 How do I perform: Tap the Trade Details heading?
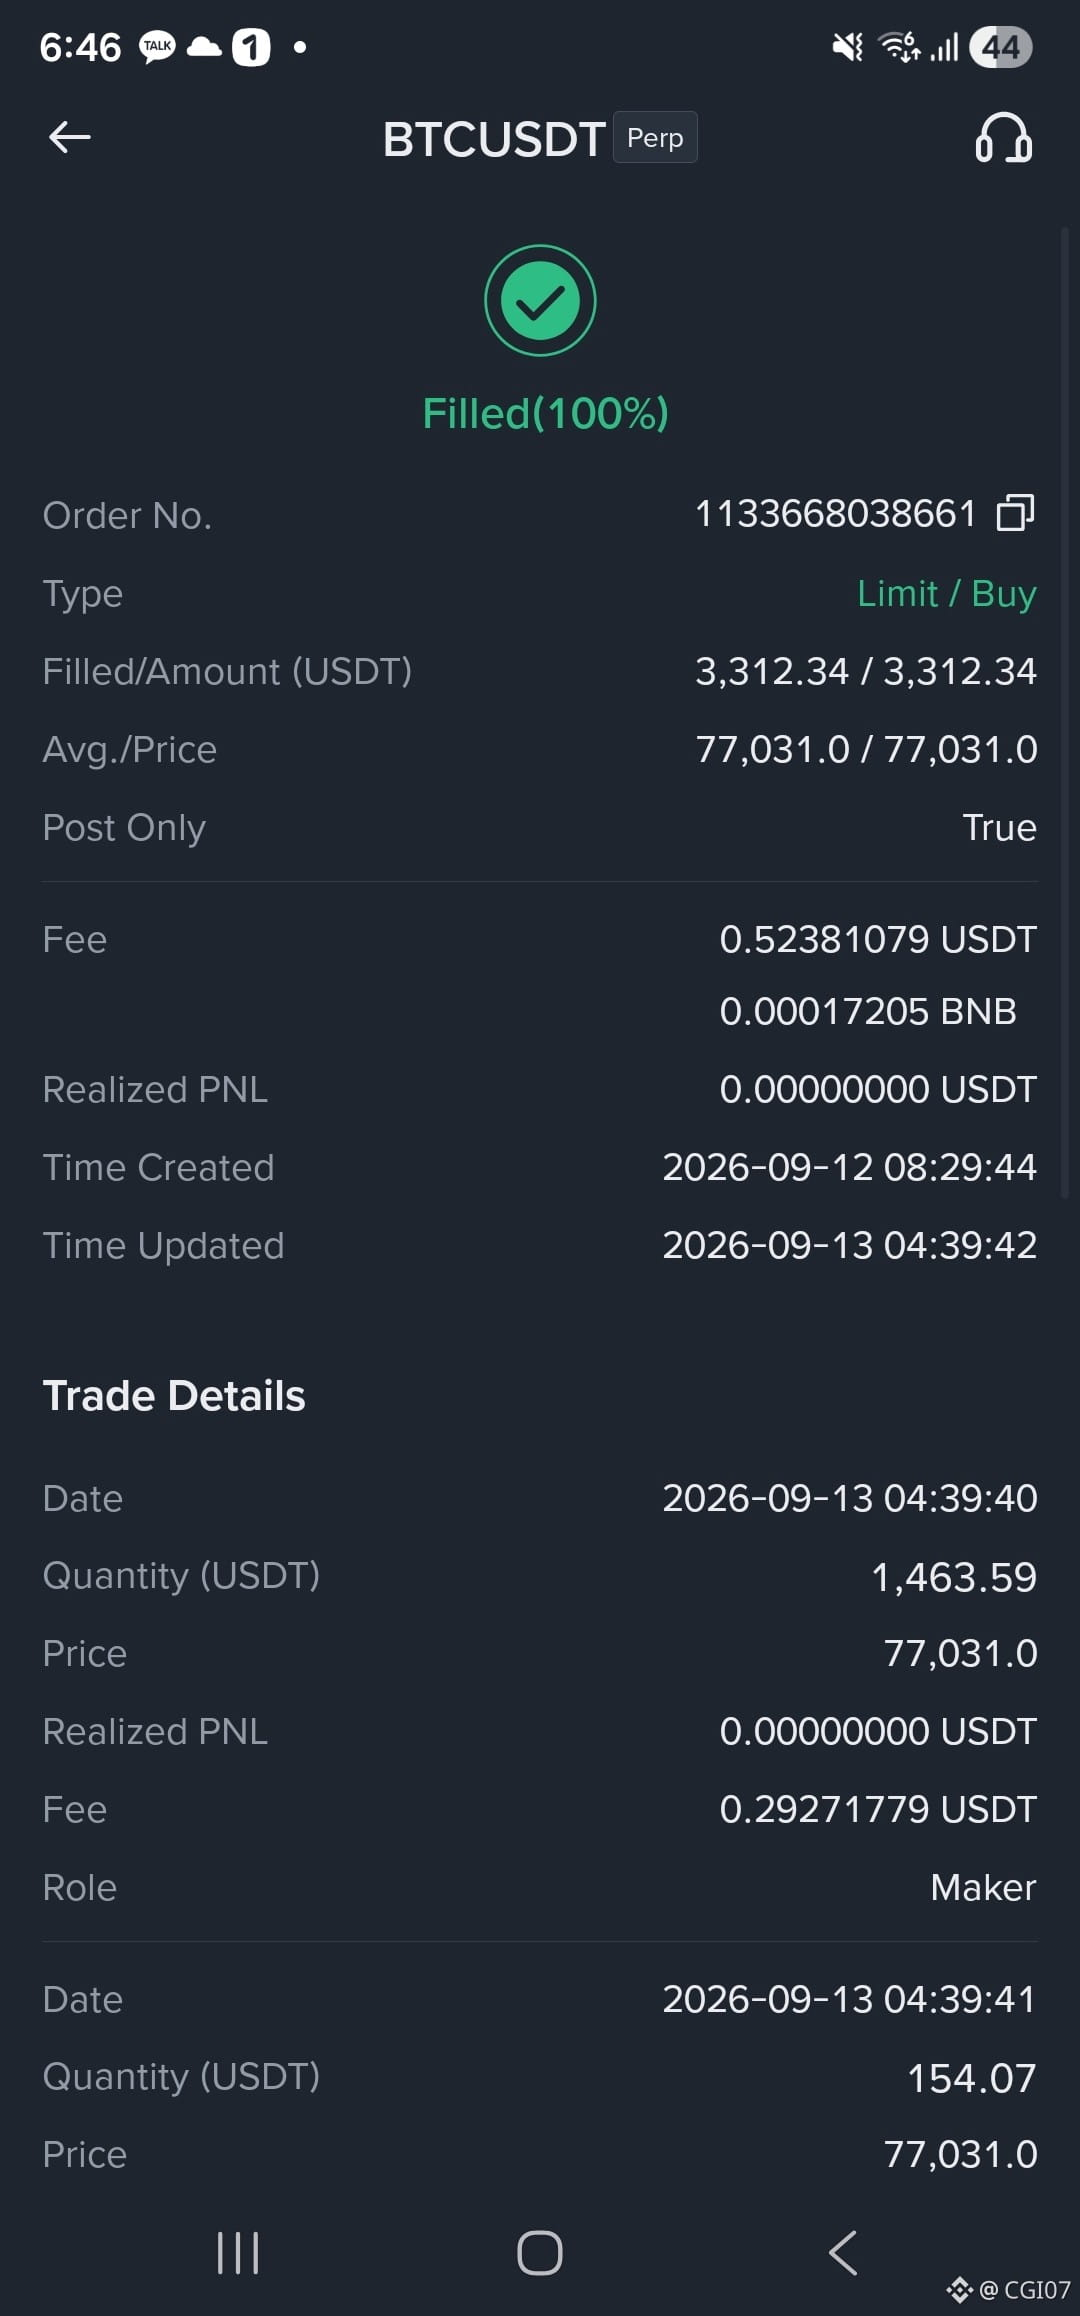pos(174,1395)
